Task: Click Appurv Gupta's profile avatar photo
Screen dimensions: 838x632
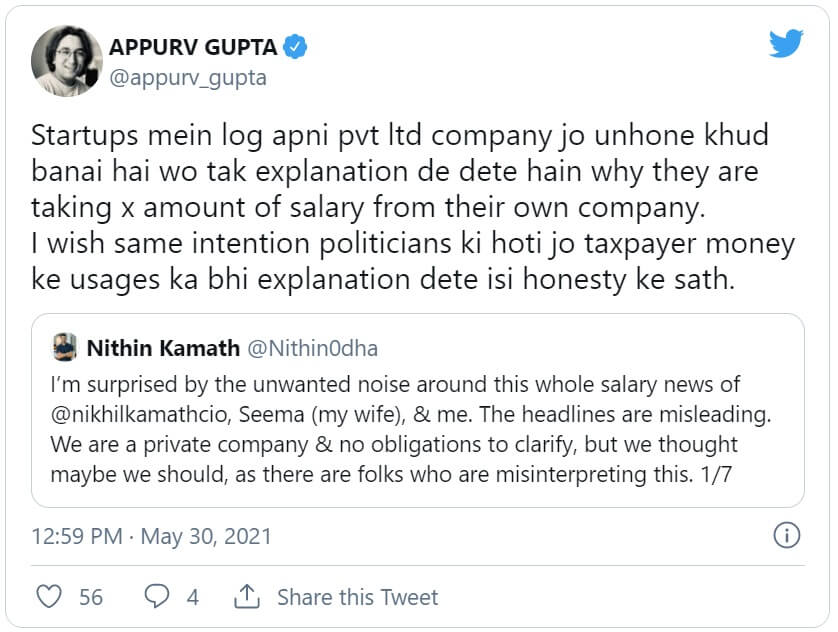Action: point(66,60)
